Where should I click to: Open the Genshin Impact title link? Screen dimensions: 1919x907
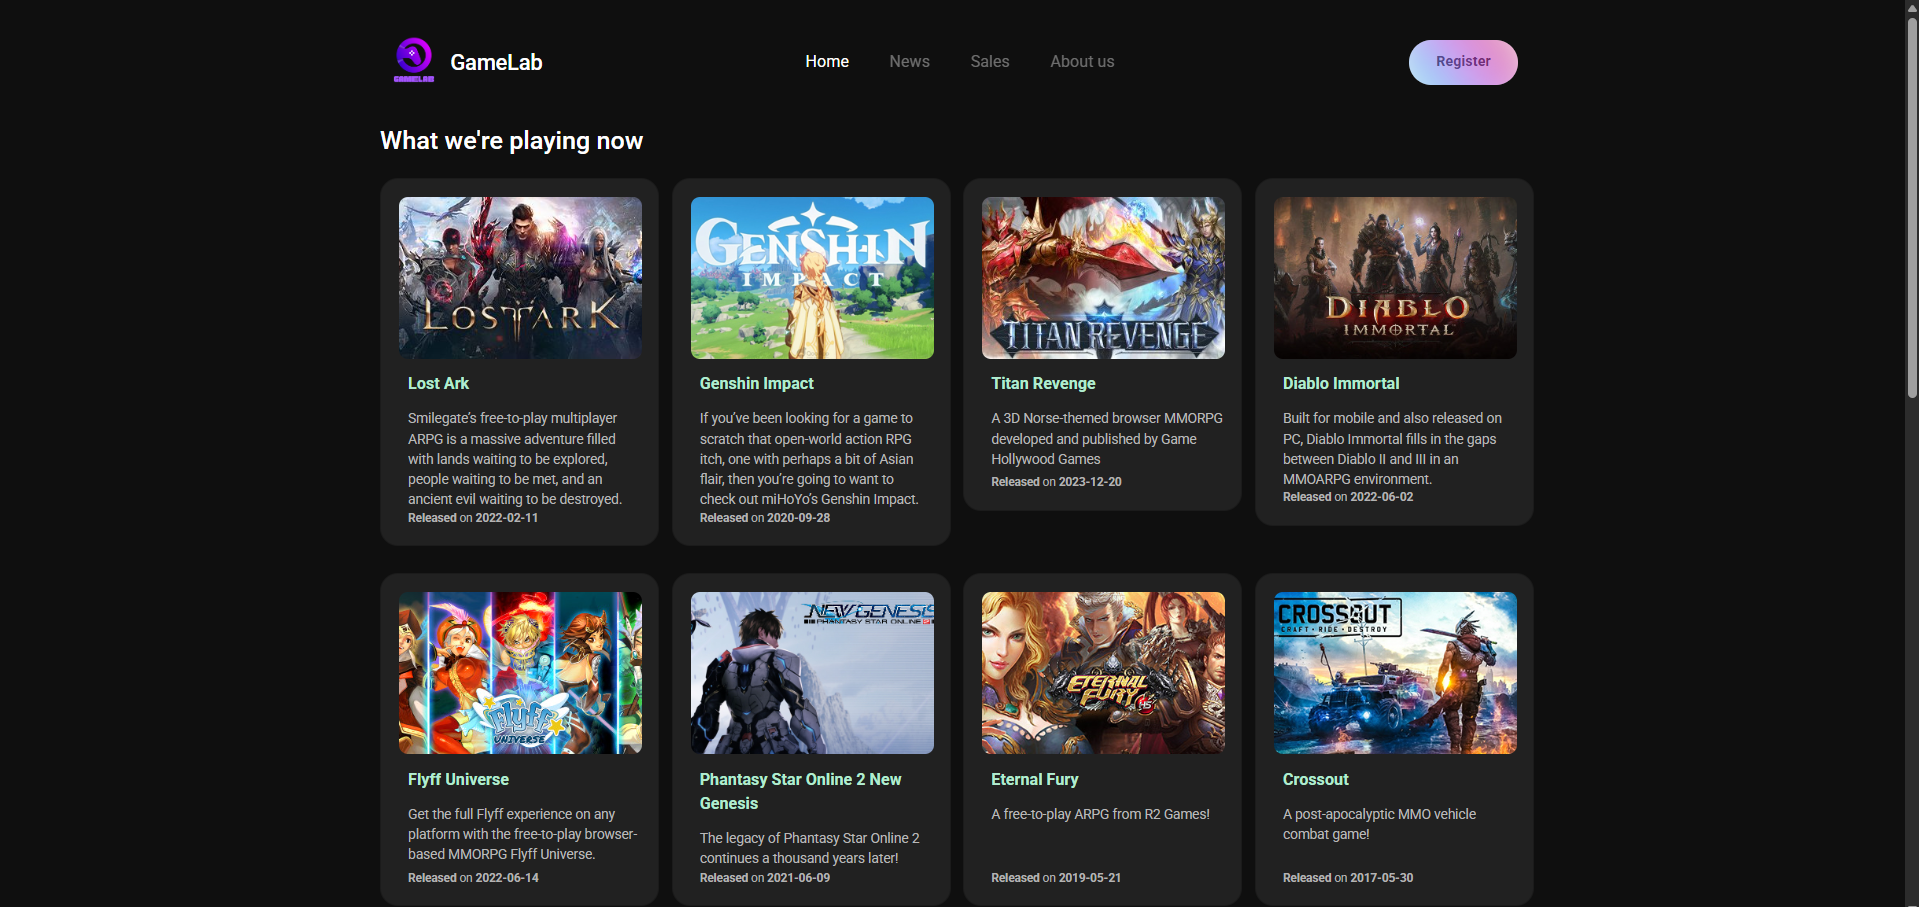(756, 384)
